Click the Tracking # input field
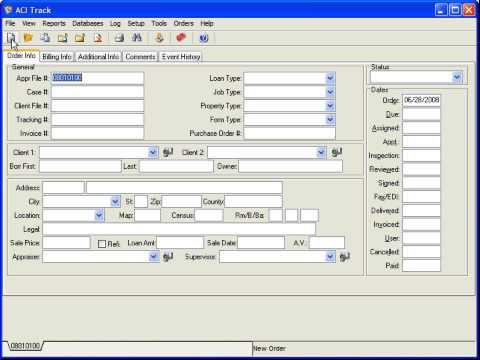Image resolution: width=480 pixels, height=360 pixels. 97,119
